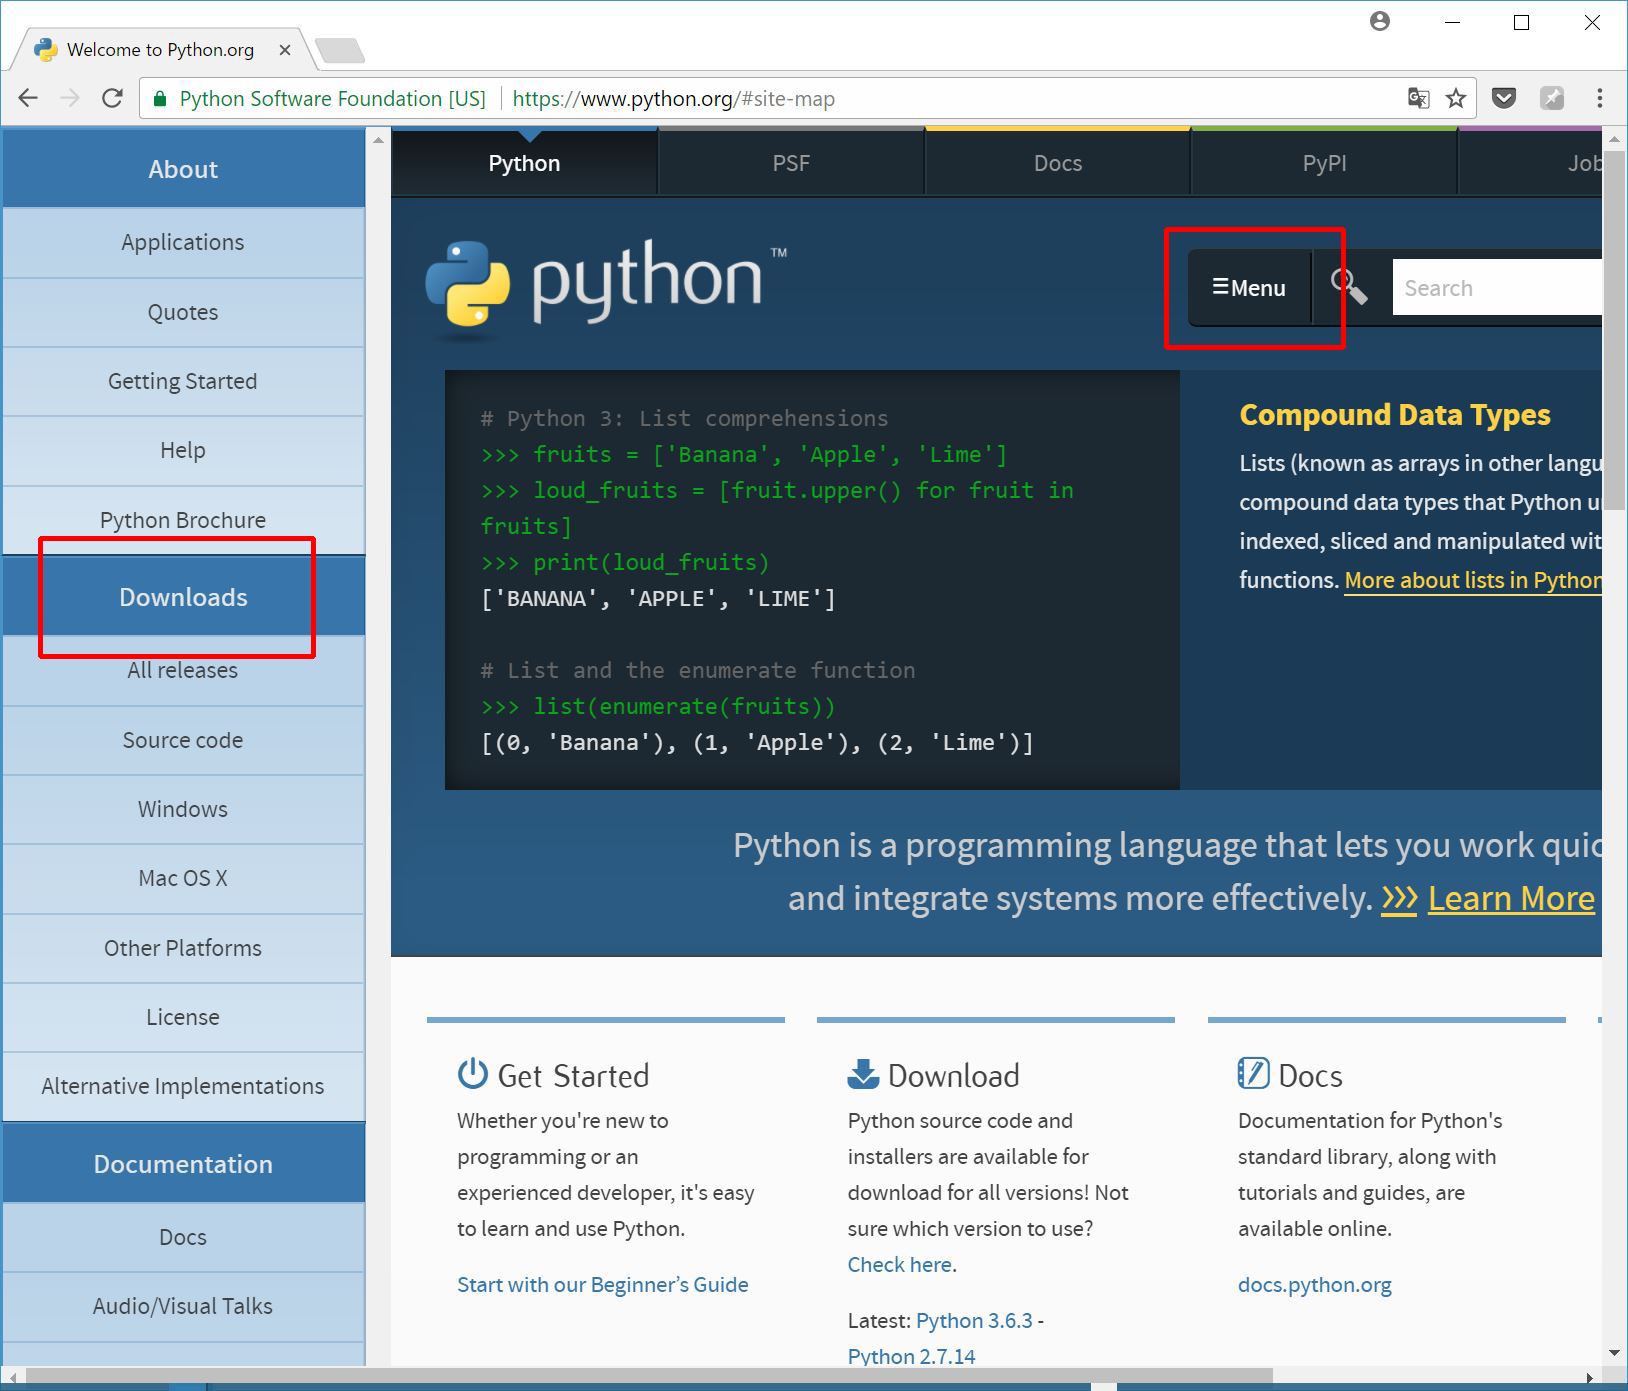Close the Welcome to Python.org tab
Image resolution: width=1628 pixels, height=1391 pixels.
(285, 50)
